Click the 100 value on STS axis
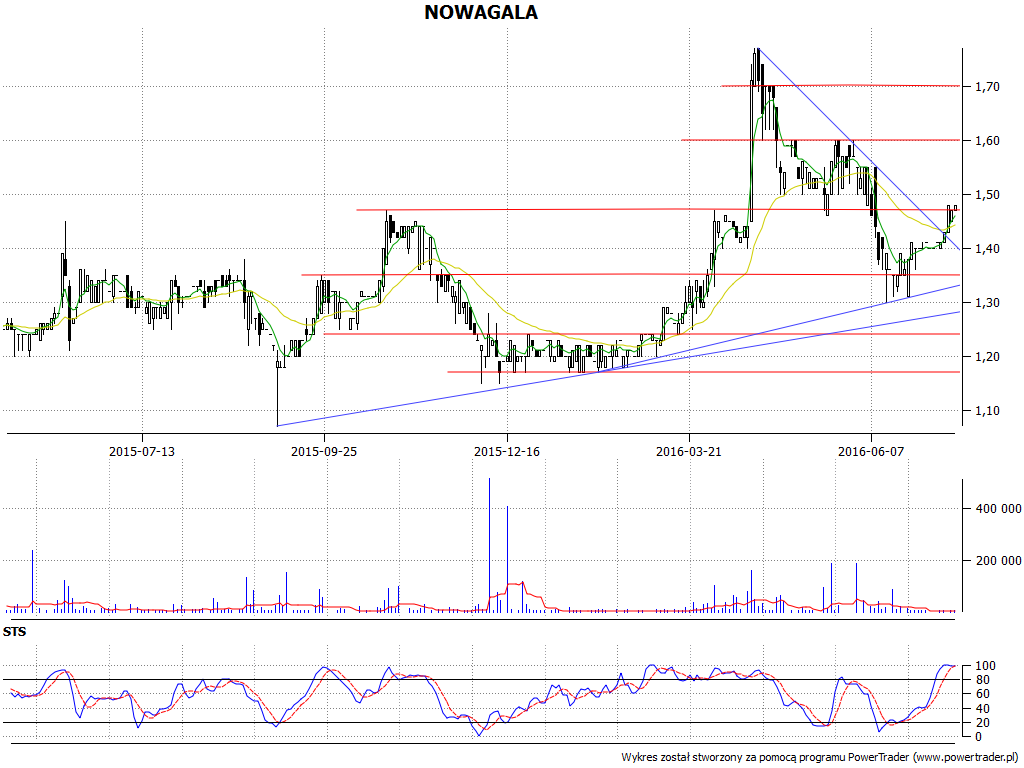 [x=985, y=666]
